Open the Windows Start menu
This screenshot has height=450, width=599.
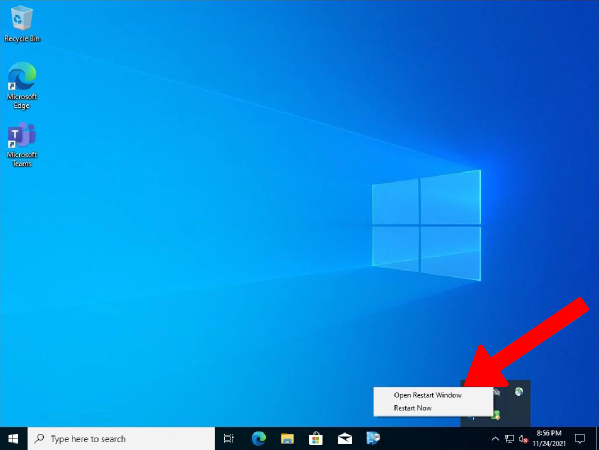(13, 439)
